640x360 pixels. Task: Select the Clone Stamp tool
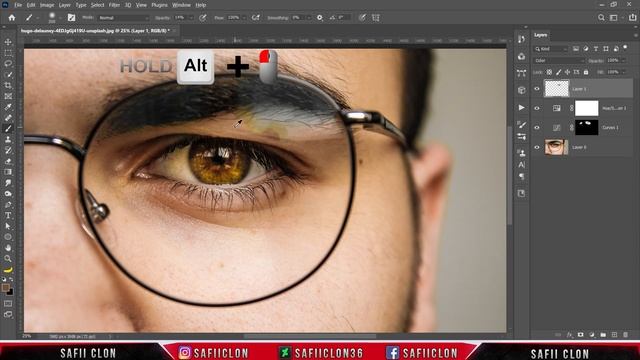[x=8, y=140]
